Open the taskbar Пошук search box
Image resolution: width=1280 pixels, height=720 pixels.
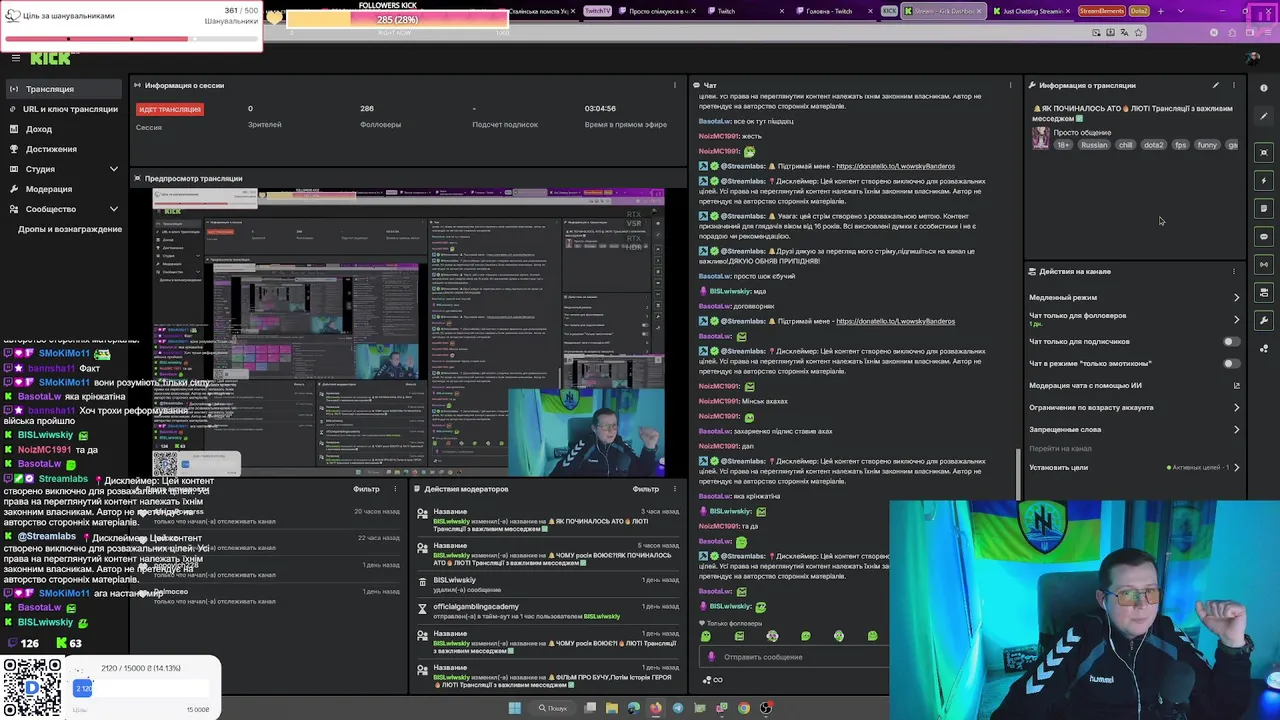pos(553,708)
